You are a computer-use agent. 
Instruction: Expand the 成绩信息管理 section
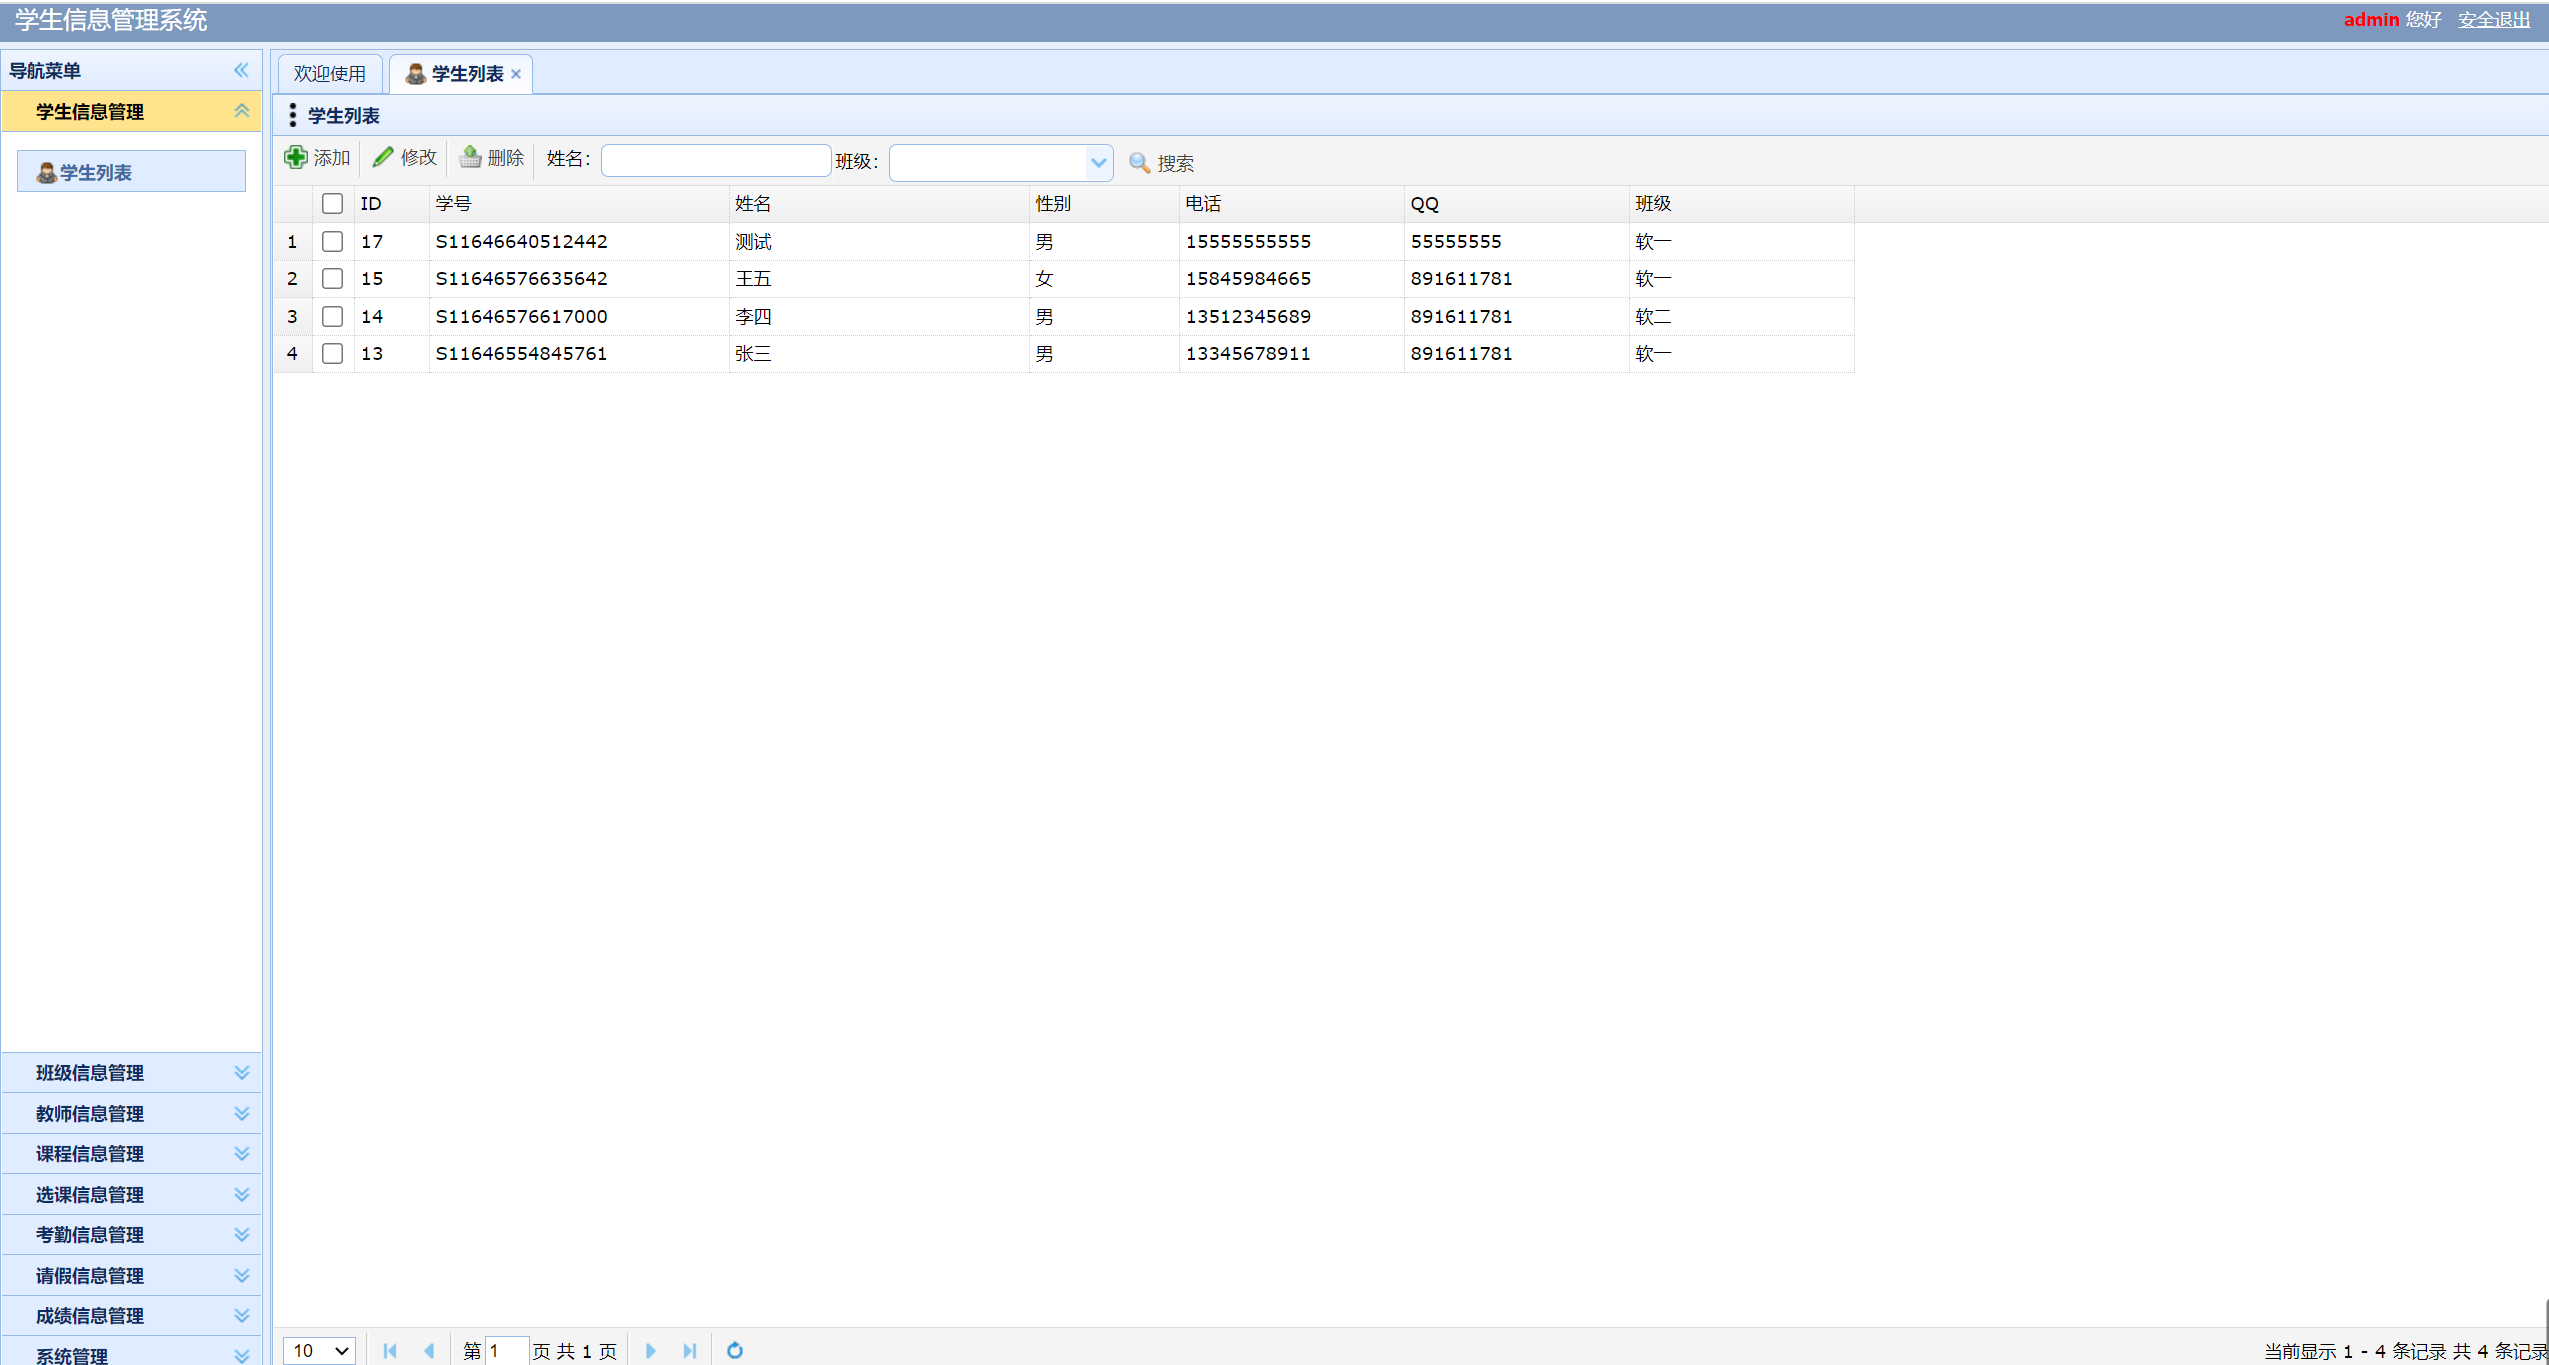(x=241, y=1315)
